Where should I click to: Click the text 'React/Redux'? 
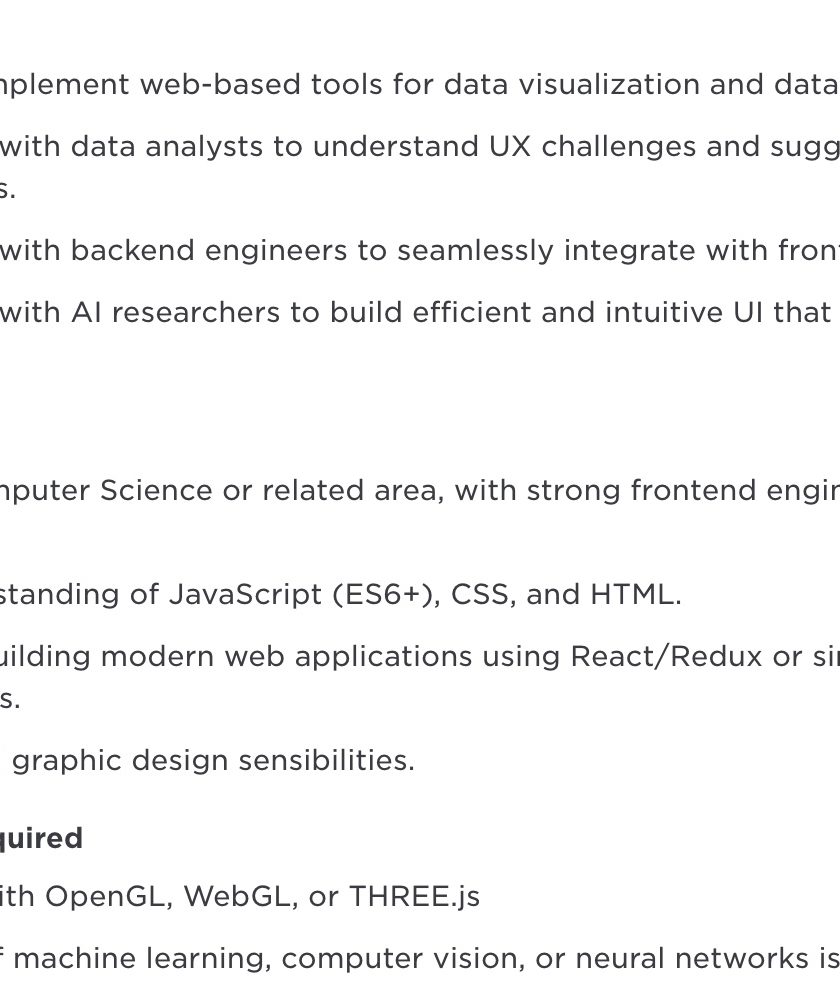pos(666,657)
